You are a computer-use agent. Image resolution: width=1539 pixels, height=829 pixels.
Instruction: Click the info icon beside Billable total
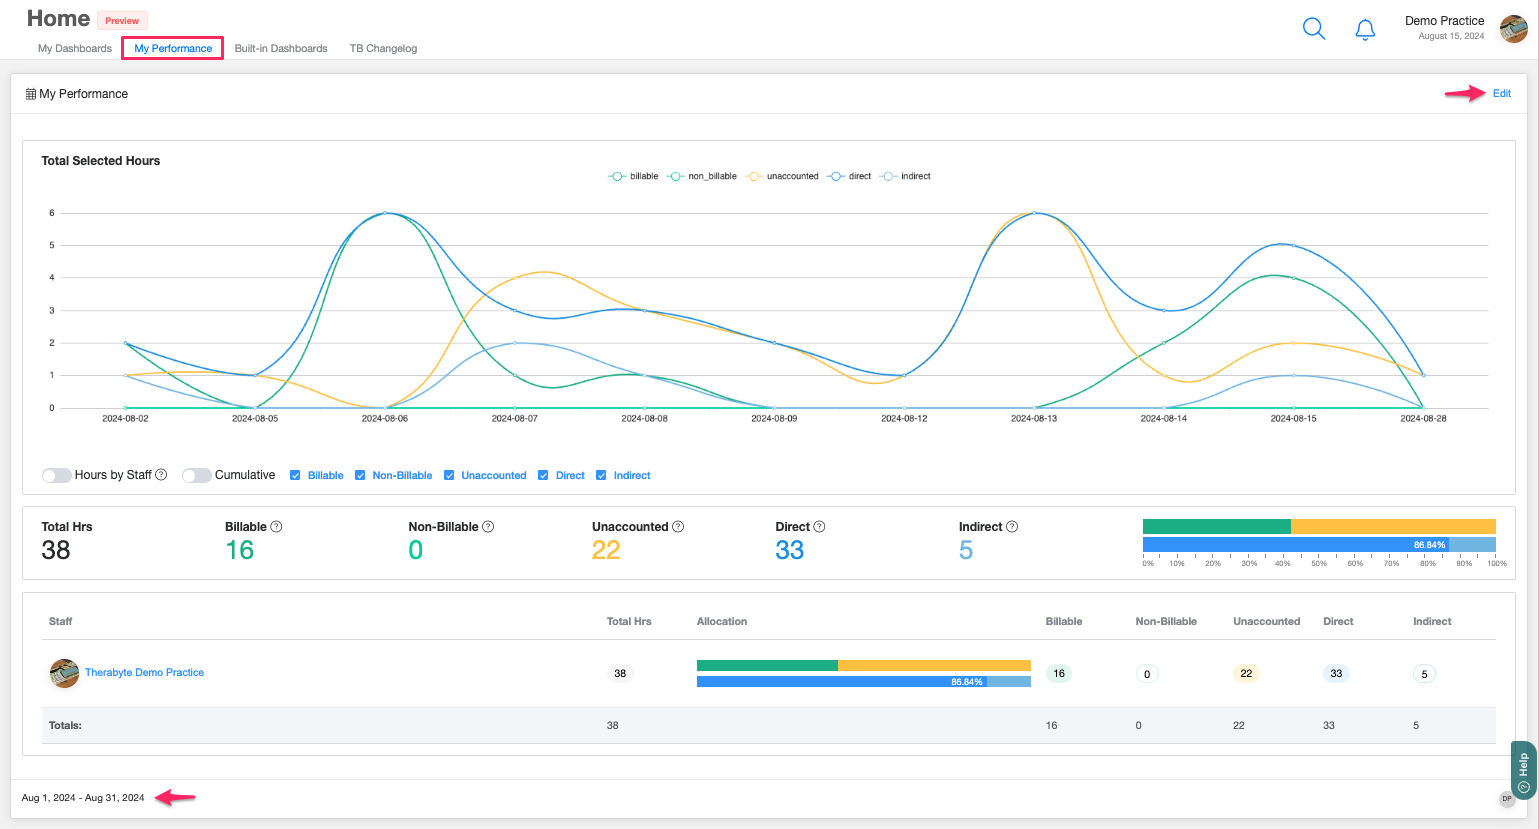[x=277, y=527]
